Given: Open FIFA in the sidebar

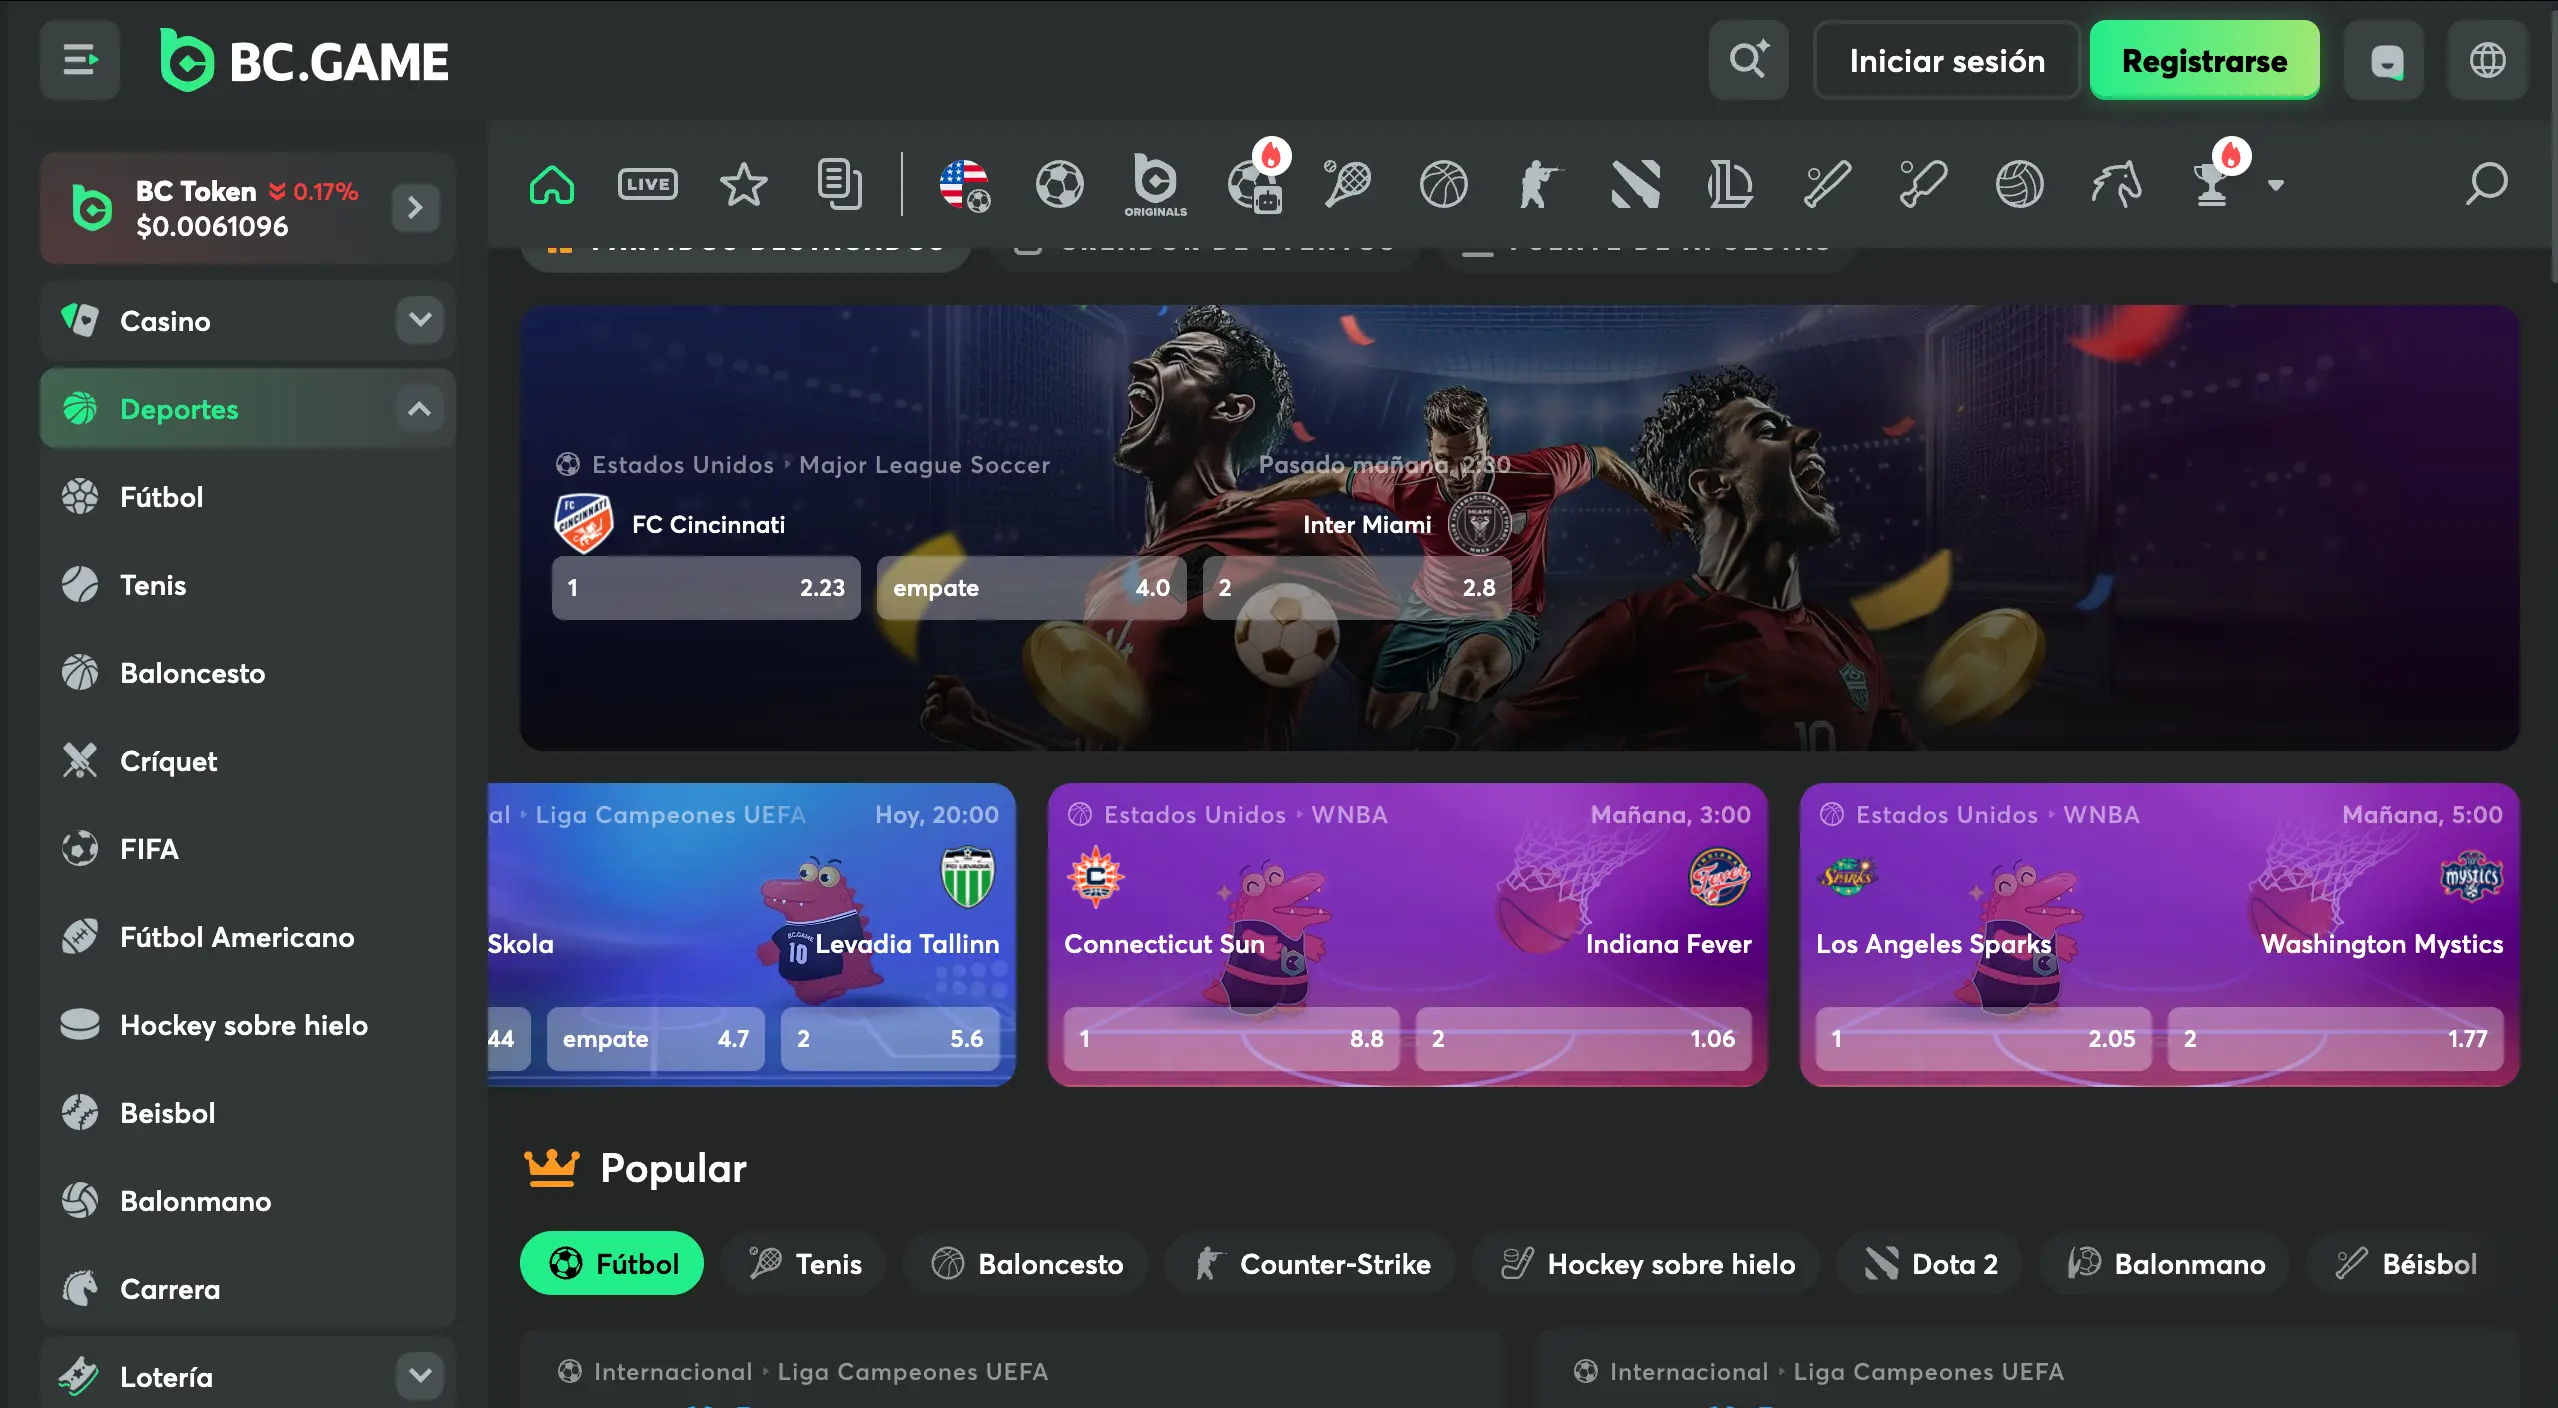Looking at the screenshot, I should pos(248,849).
